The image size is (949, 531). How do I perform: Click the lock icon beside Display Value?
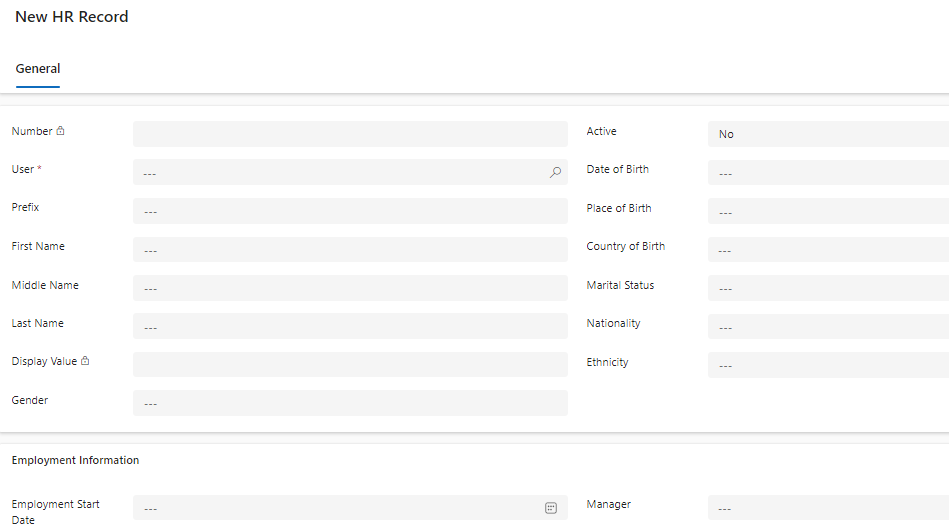click(x=85, y=361)
